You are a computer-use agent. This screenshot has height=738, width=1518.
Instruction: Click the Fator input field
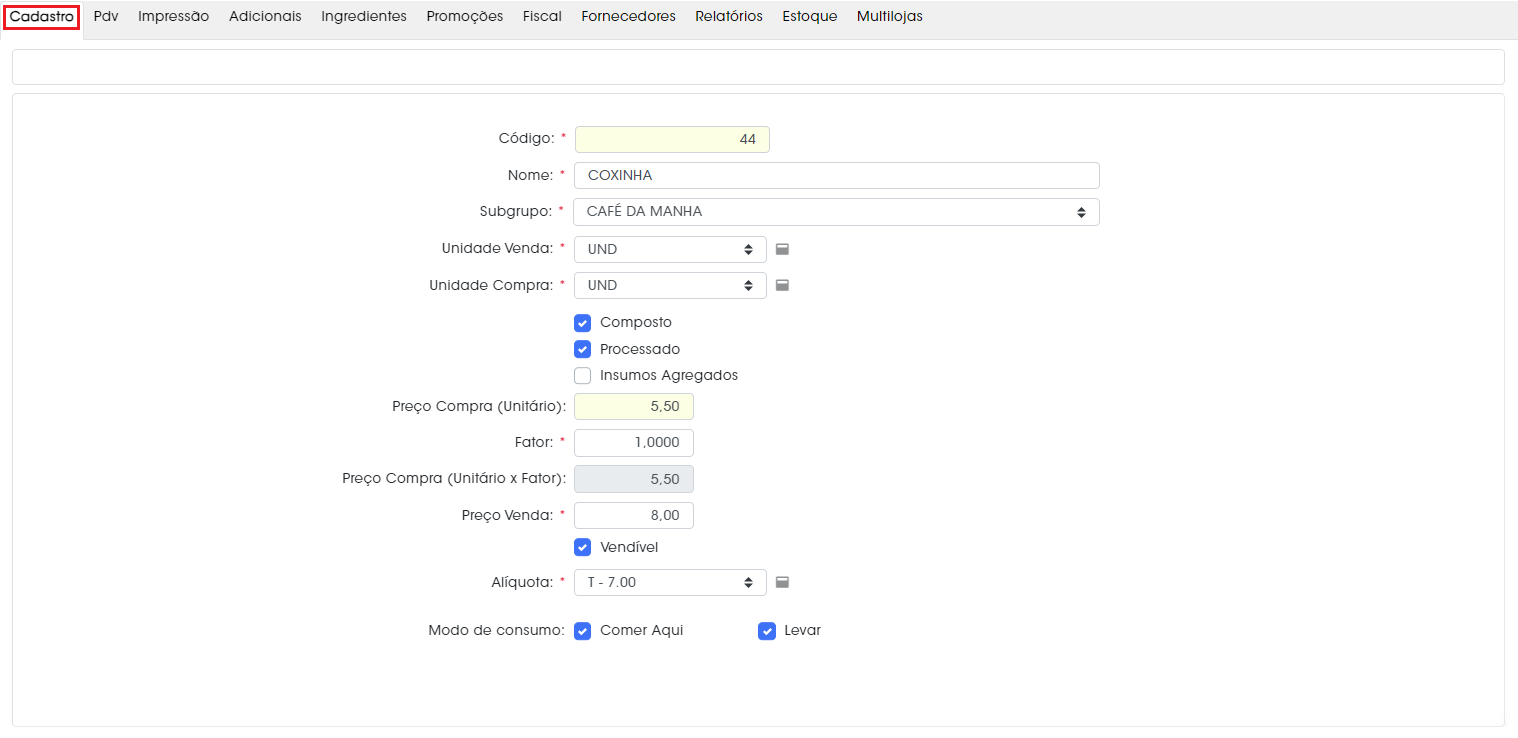[x=634, y=443]
